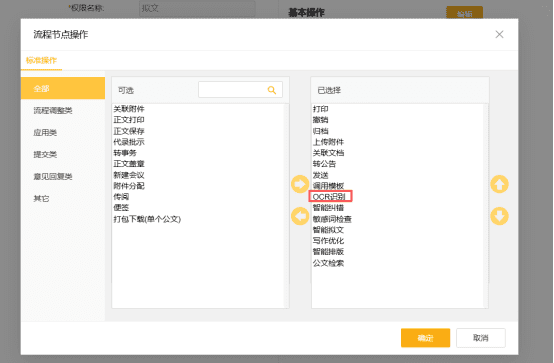Click the right-arrow add-to-selected button

pos(300,184)
